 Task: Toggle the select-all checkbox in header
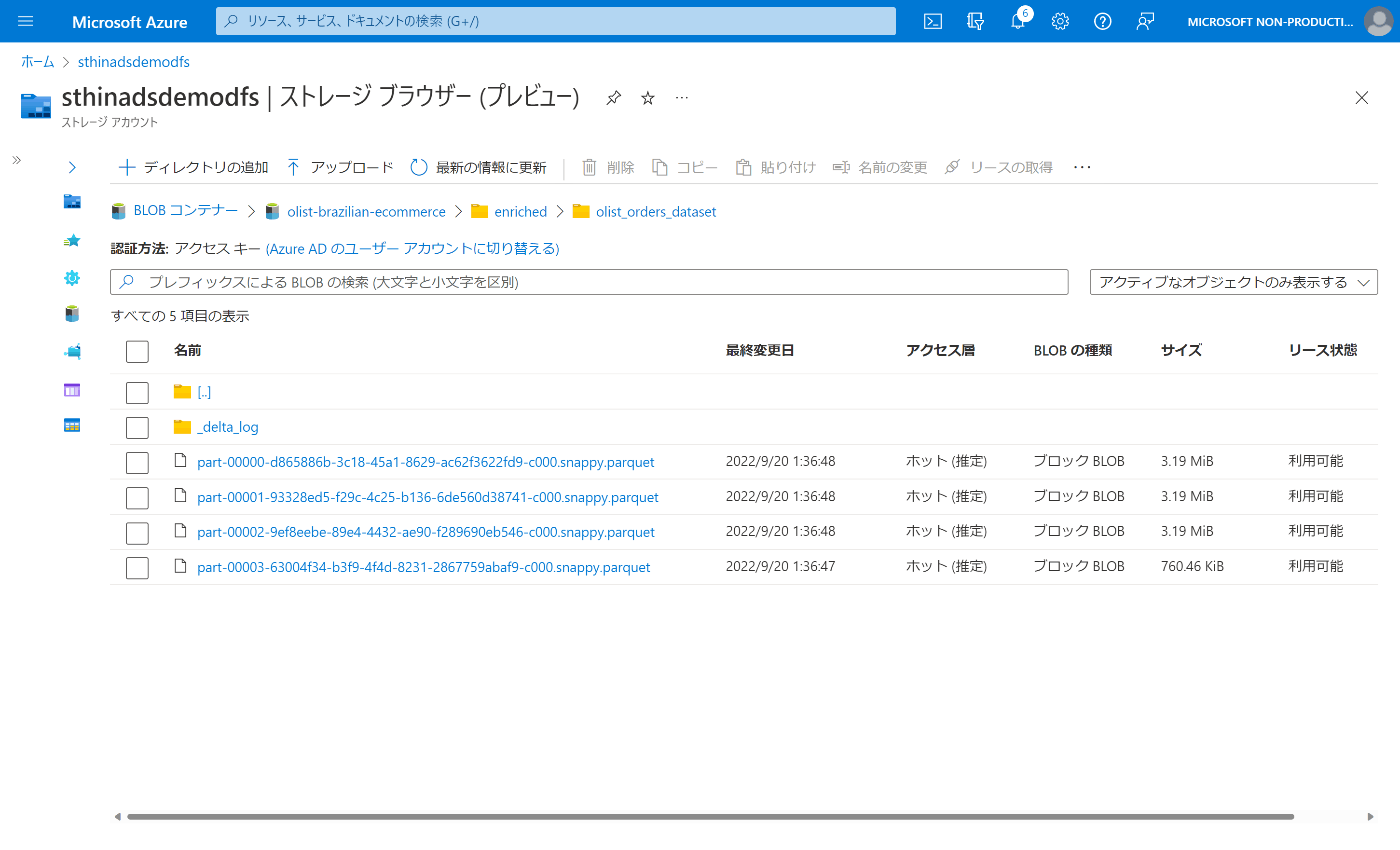tap(137, 351)
